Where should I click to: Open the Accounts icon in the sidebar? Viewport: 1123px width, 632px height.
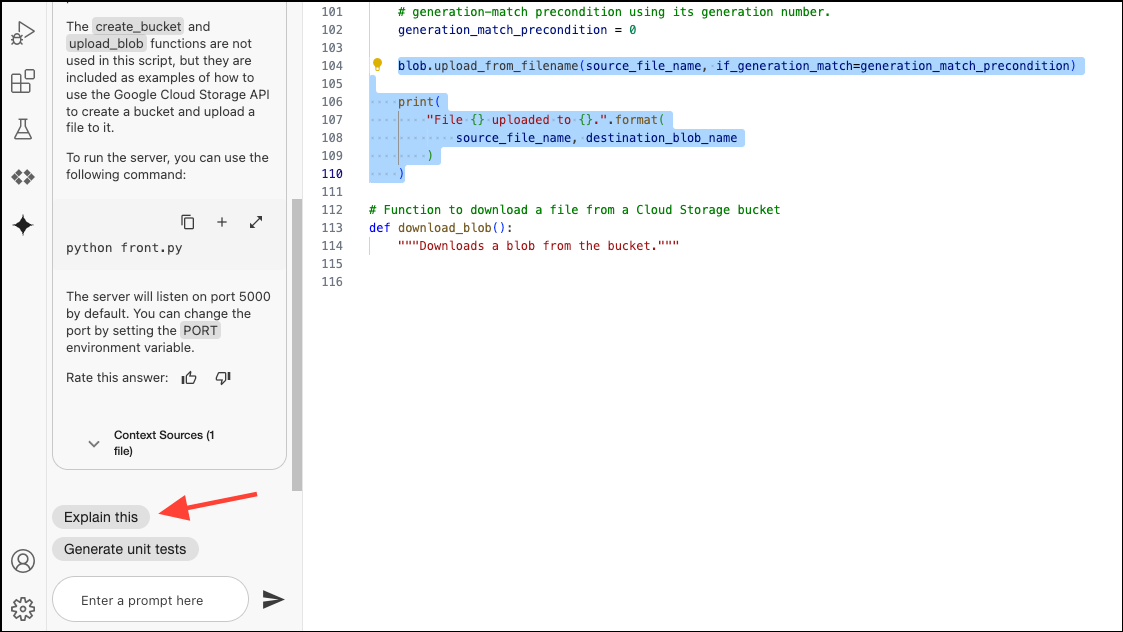click(x=22, y=561)
